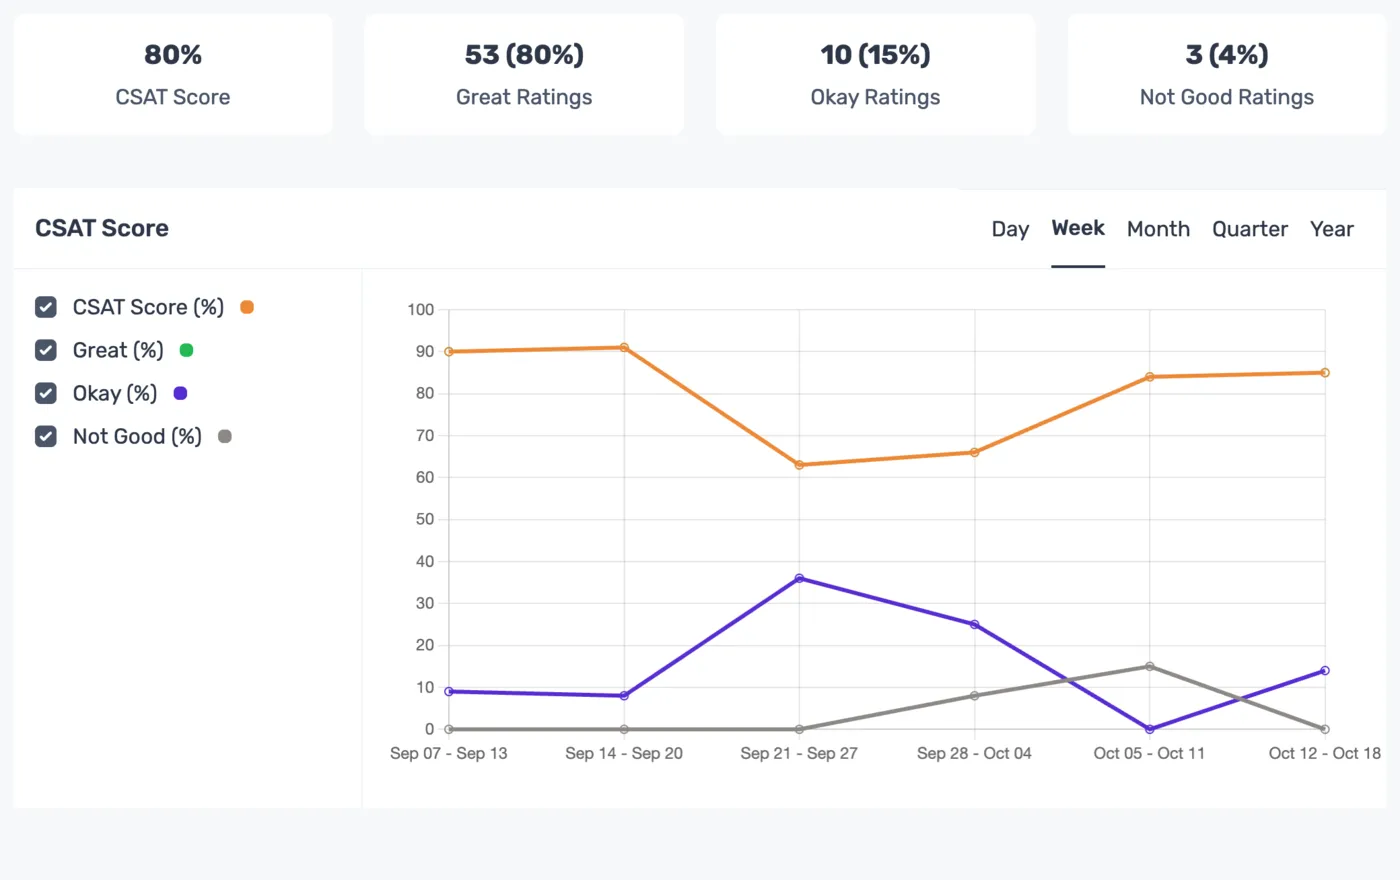The height and width of the screenshot is (880, 1400).
Task: Click the '100' y-axis label
Action: [x=421, y=310]
